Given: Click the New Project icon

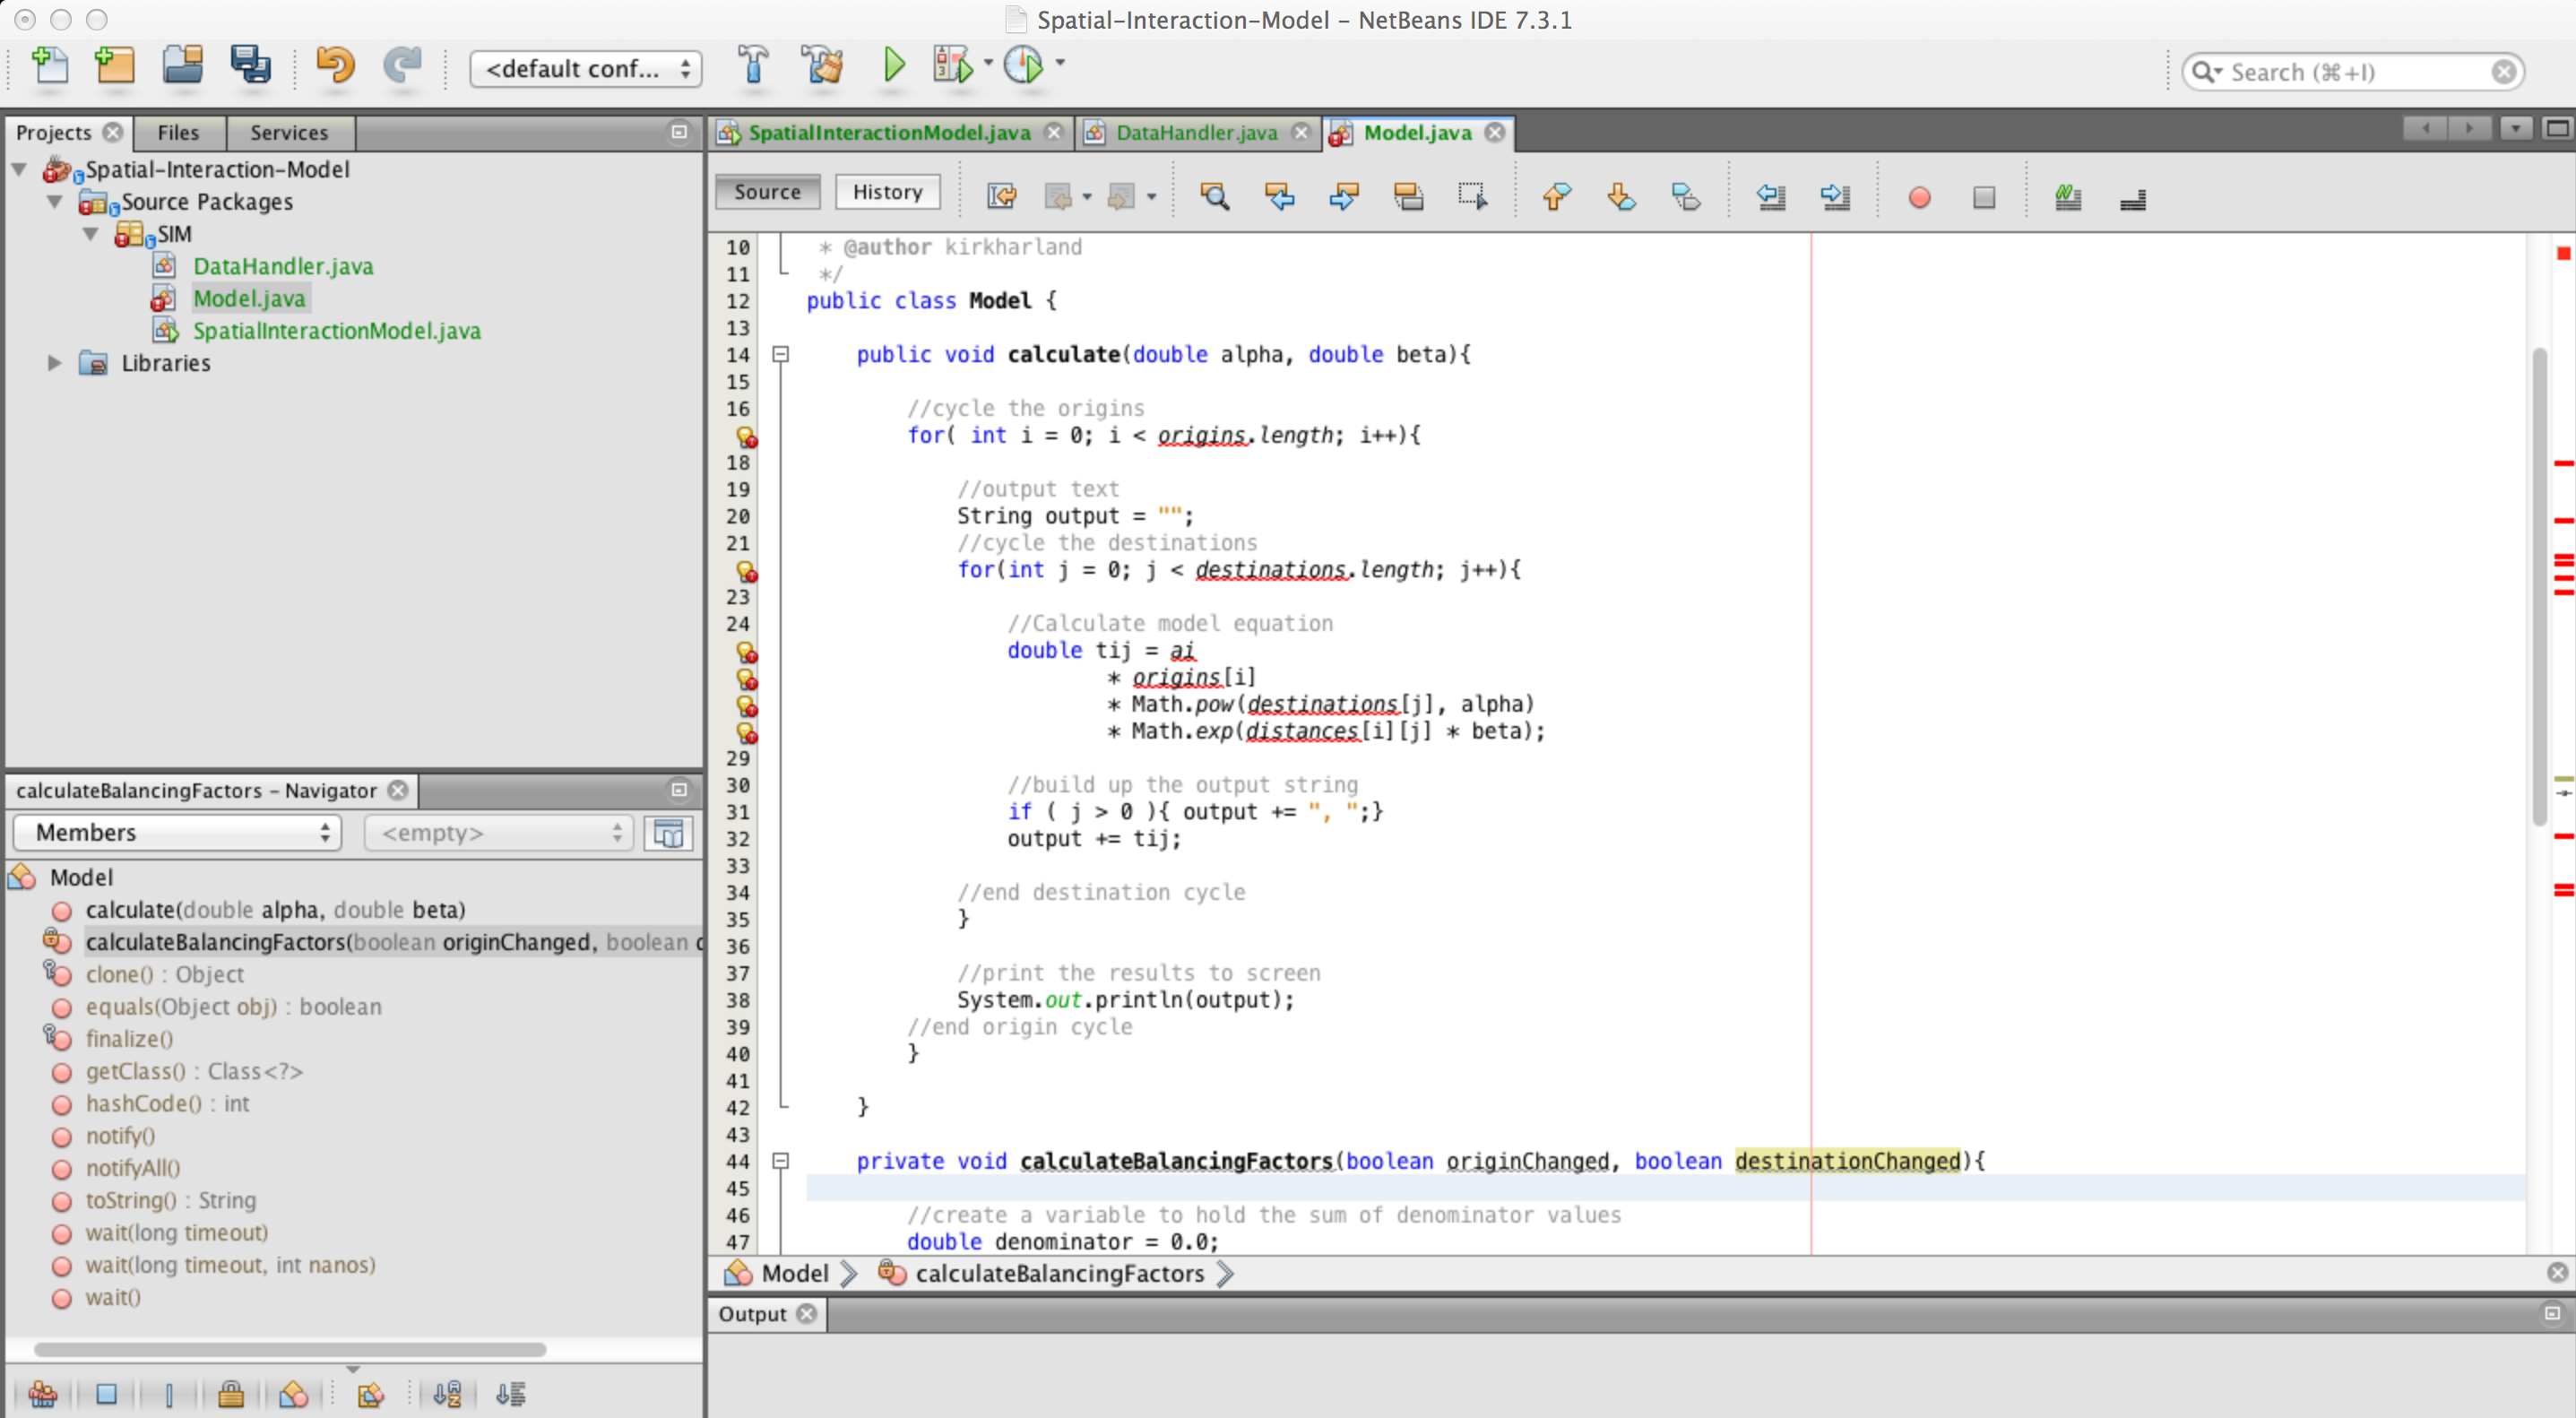Looking at the screenshot, I should pos(115,66).
